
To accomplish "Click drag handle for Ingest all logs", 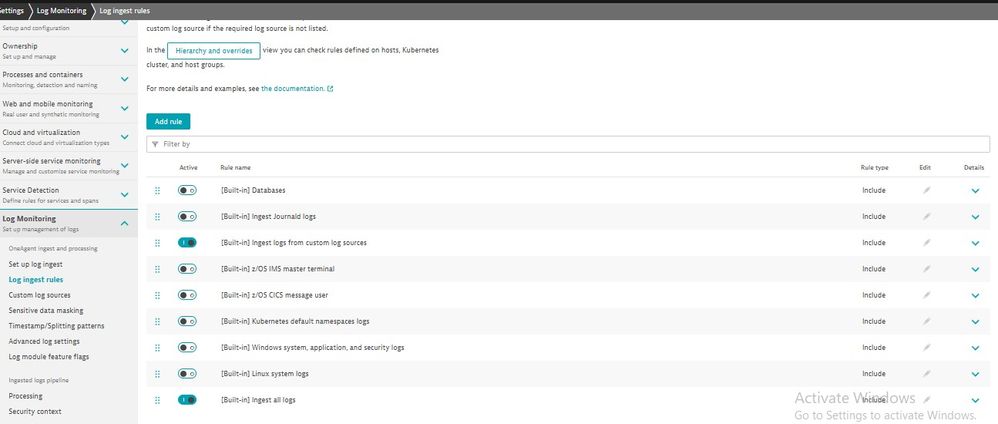I will (157, 400).
